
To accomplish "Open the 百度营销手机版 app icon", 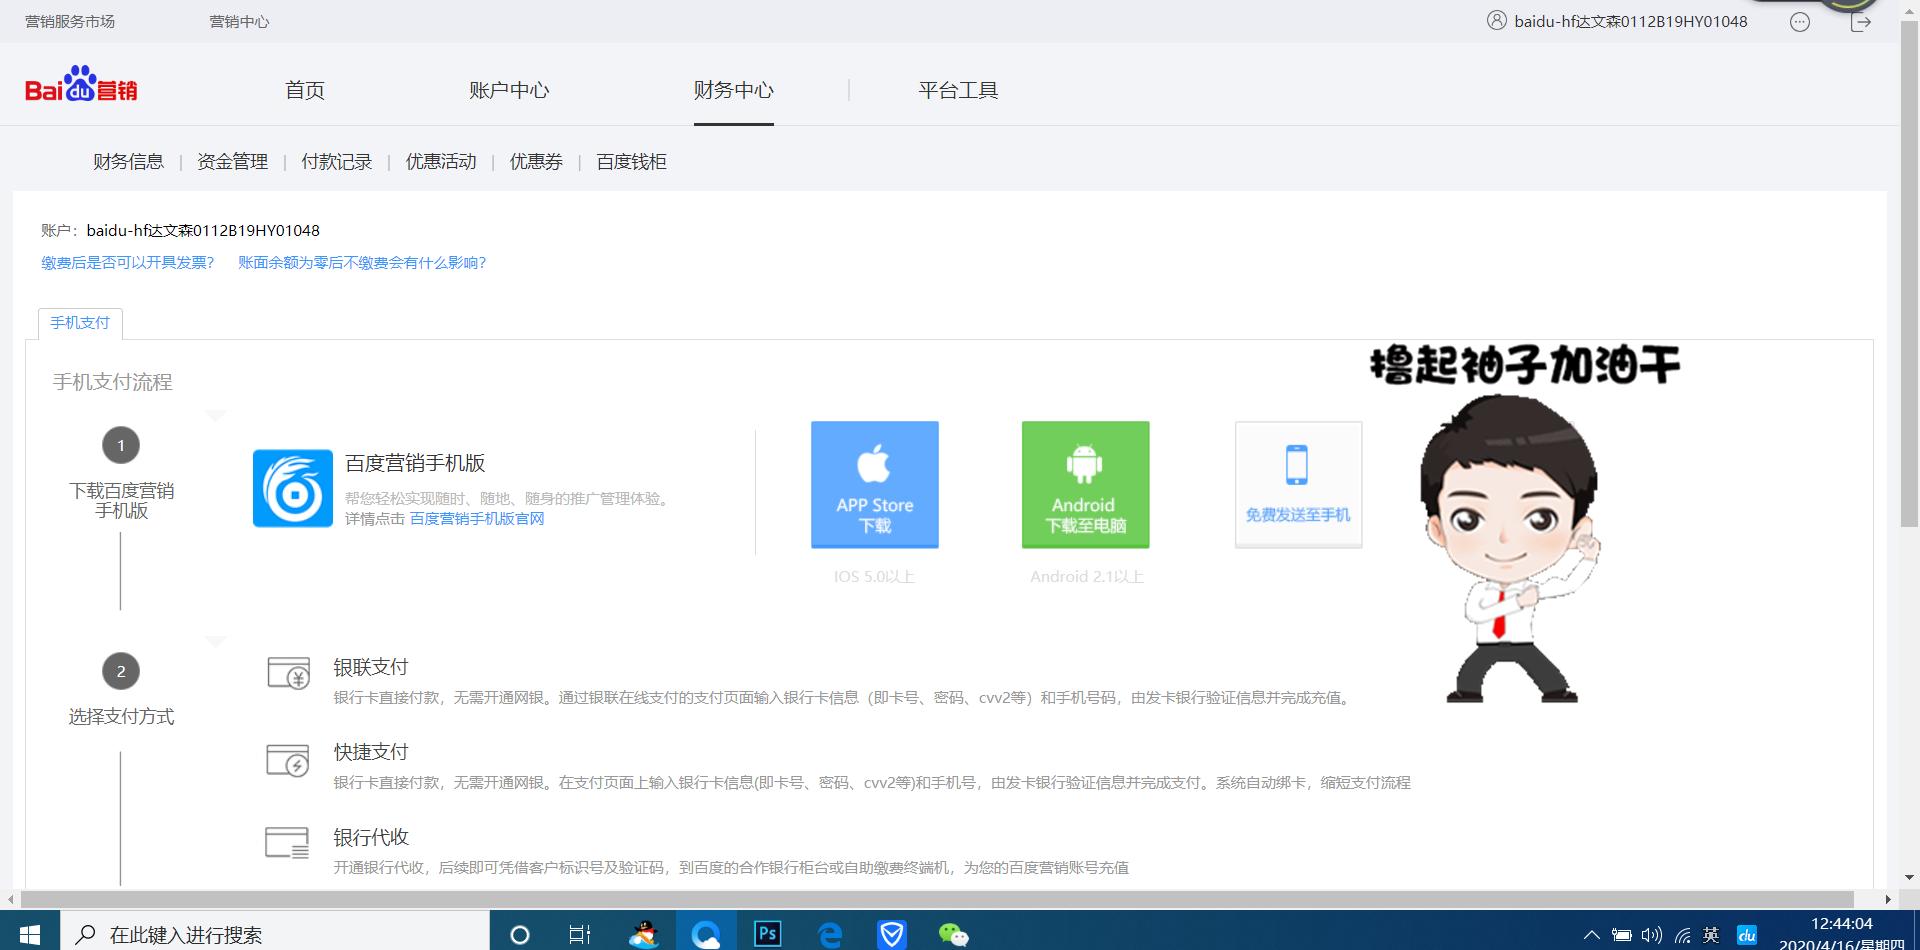I will (291, 488).
